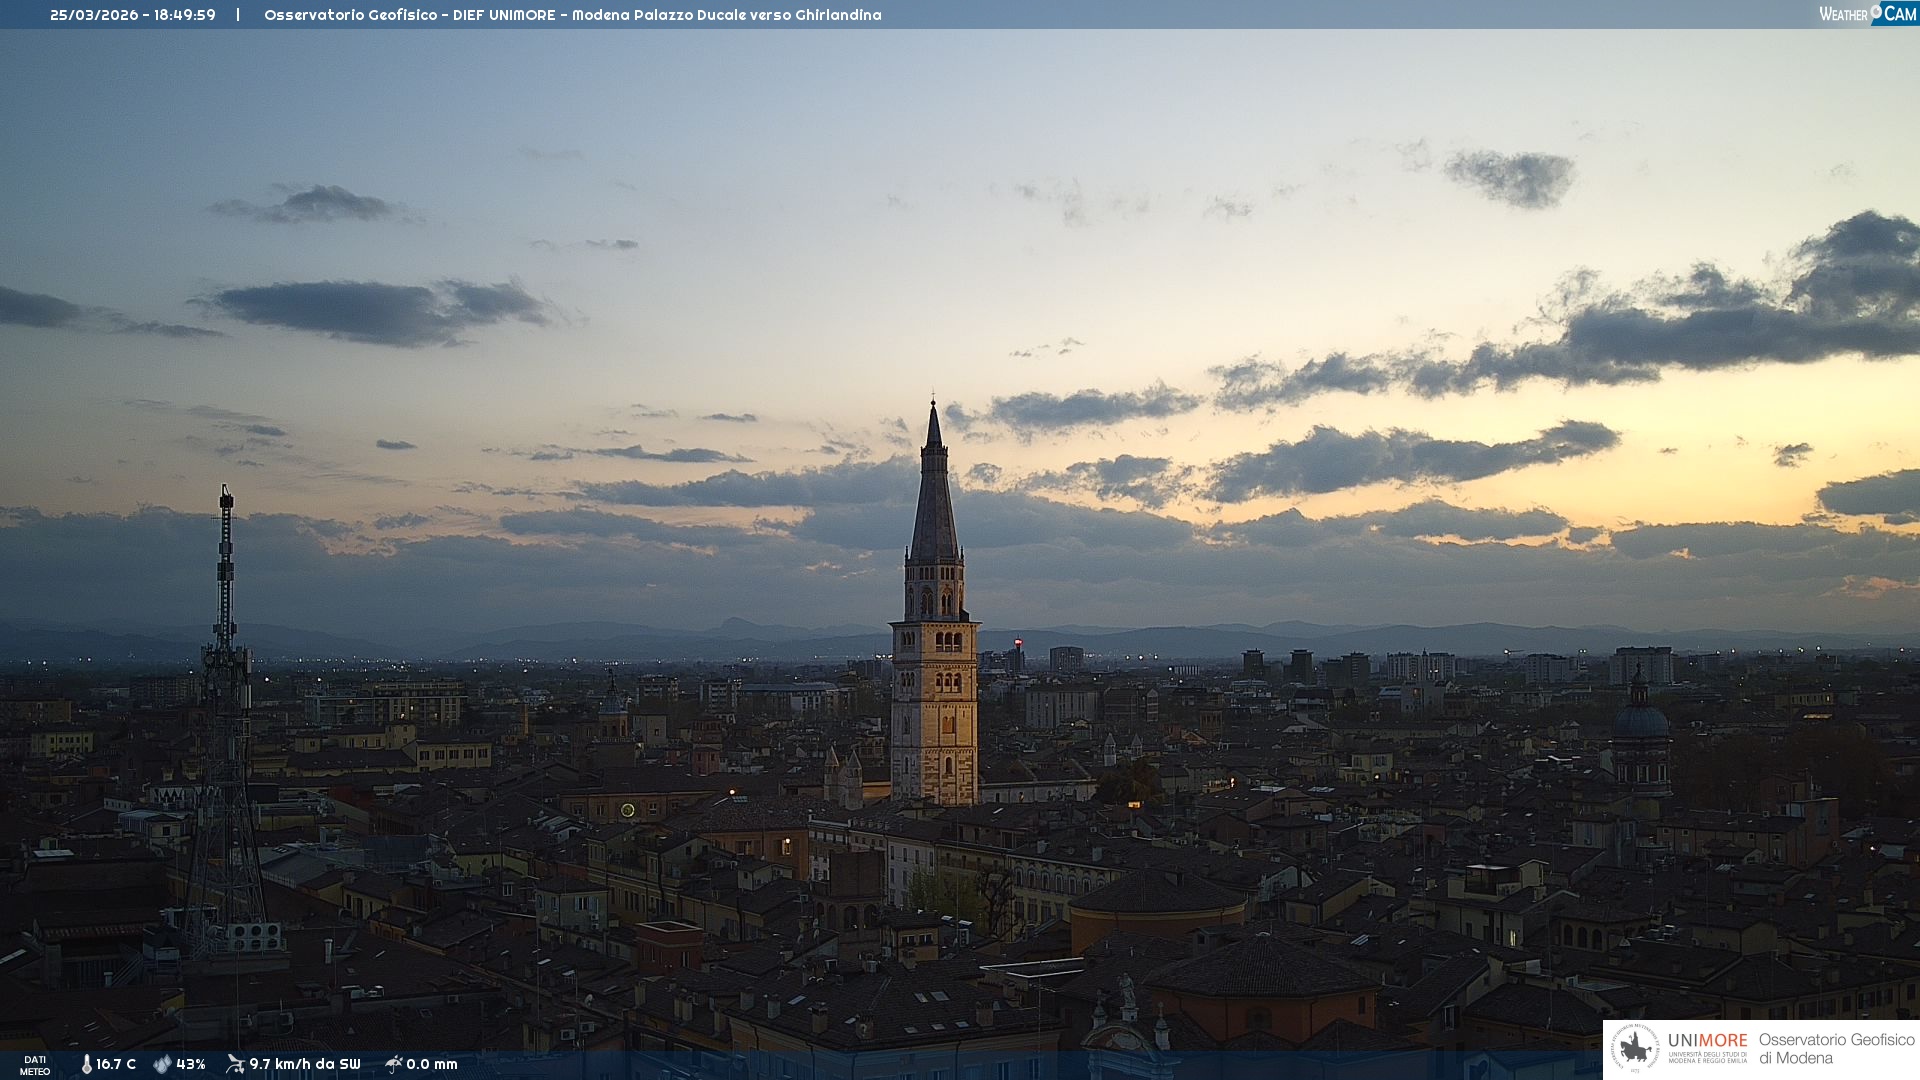Screen dimensions: 1920x1080
Task: Click the 0.0 mm rainfall value
Action: 432,1064
